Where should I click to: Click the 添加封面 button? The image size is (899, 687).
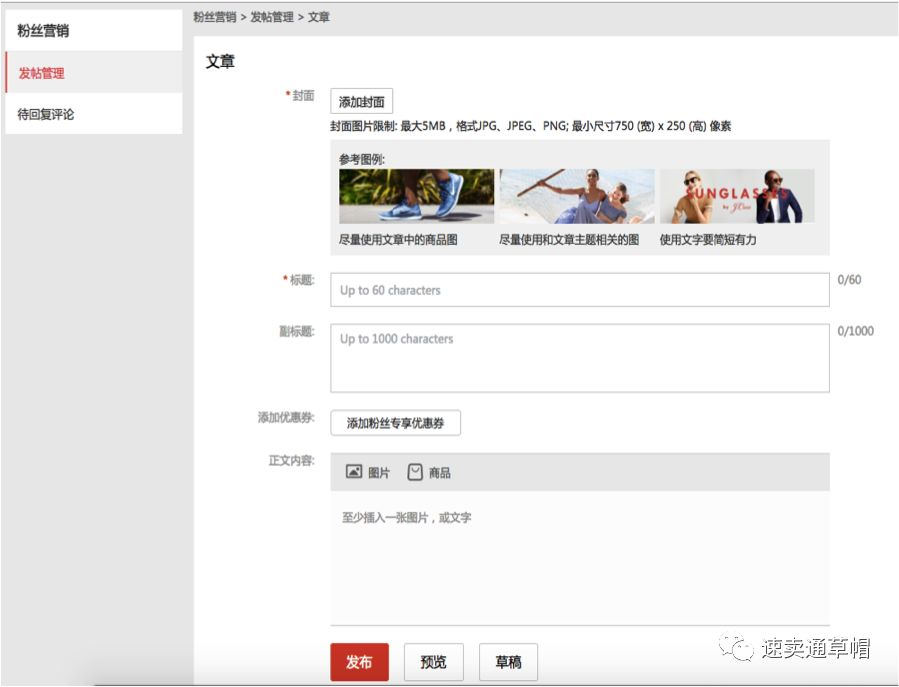[361, 102]
